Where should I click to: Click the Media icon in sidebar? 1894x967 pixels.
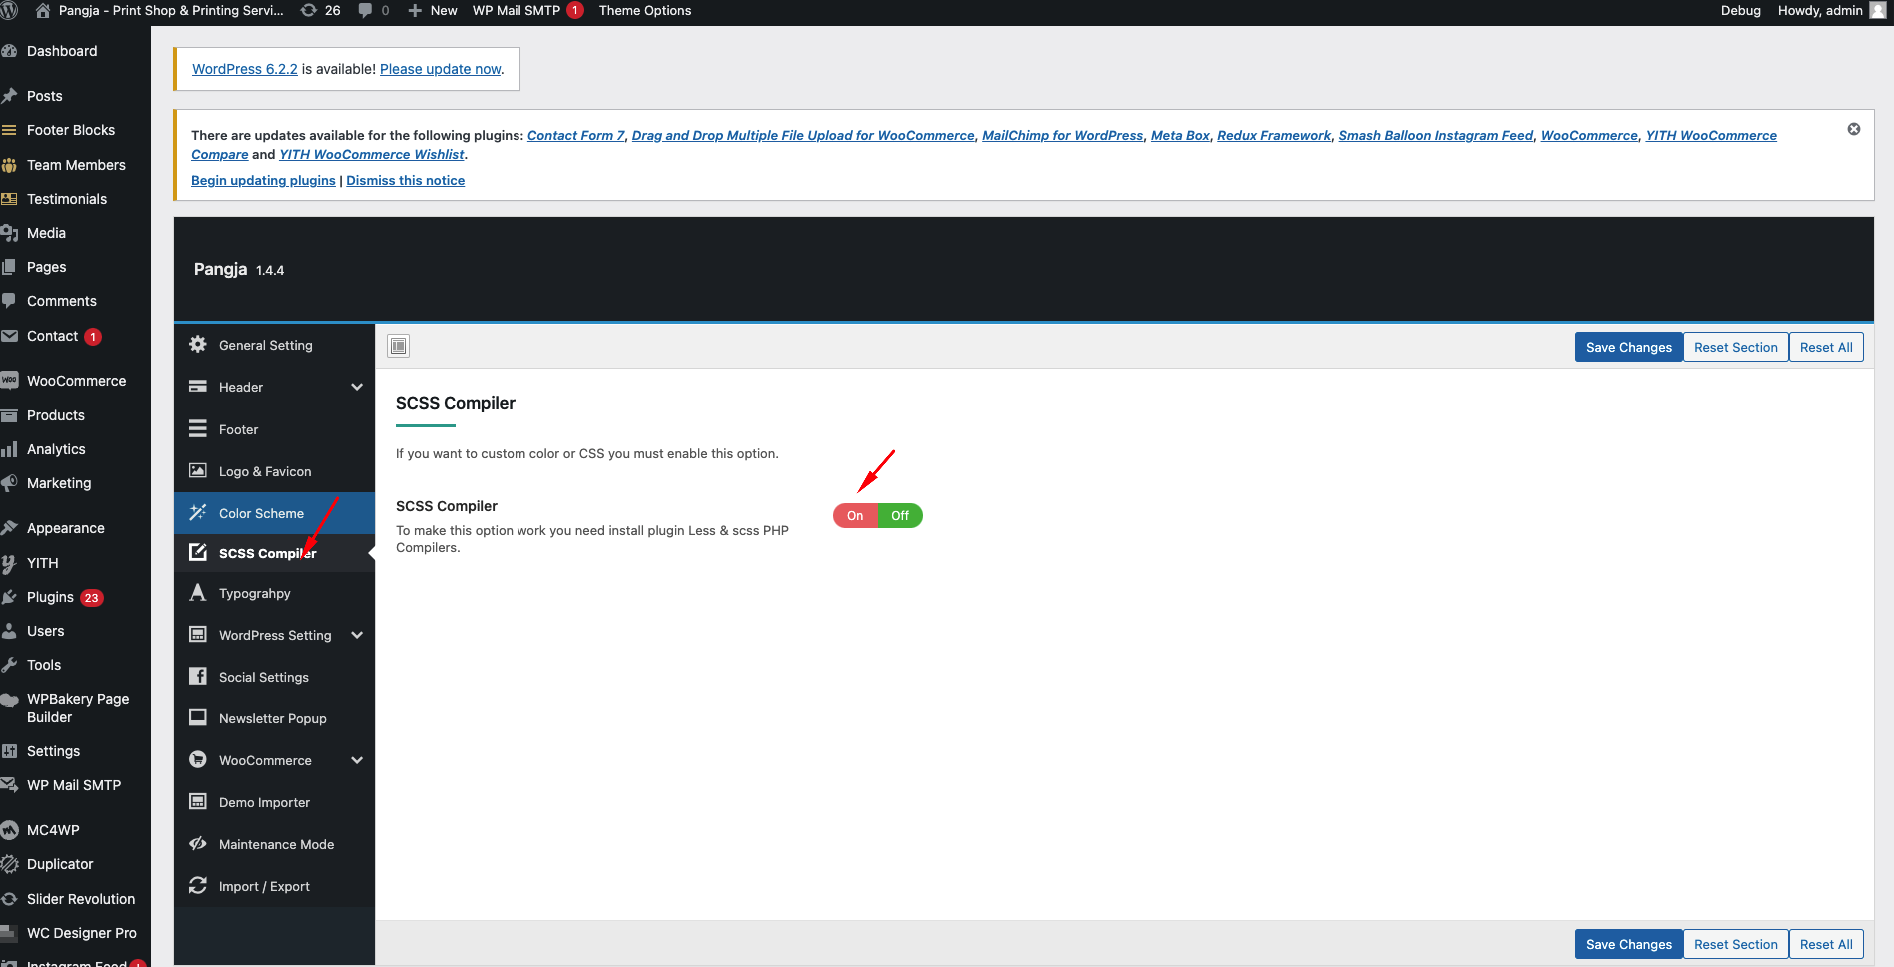(x=9, y=233)
